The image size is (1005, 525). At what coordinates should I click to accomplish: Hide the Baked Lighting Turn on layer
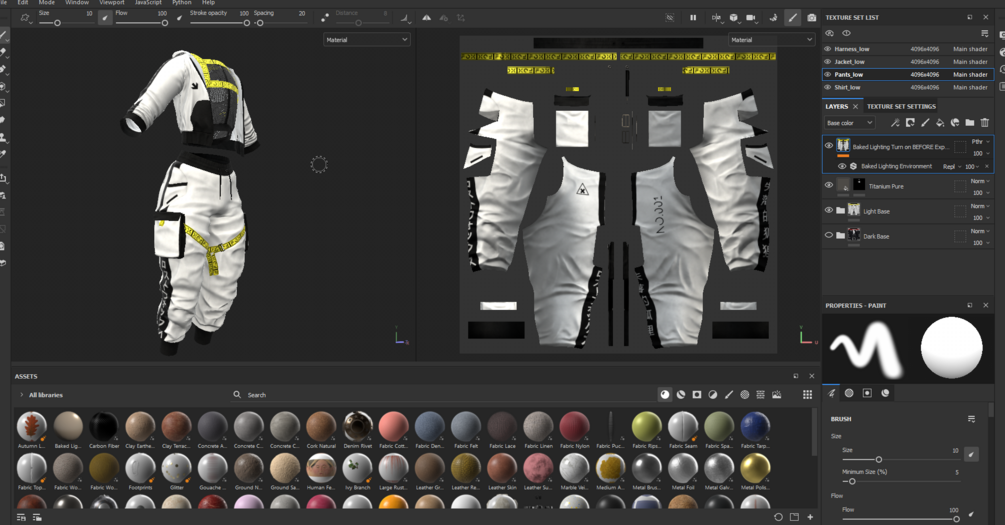(x=829, y=146)
